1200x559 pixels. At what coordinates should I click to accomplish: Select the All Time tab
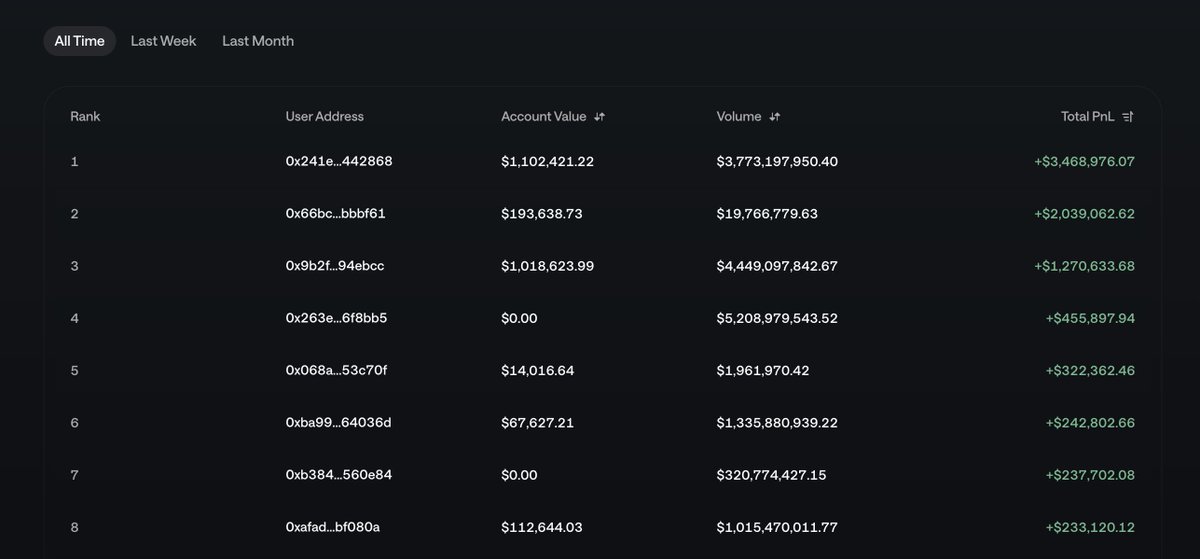click(79, 41)
